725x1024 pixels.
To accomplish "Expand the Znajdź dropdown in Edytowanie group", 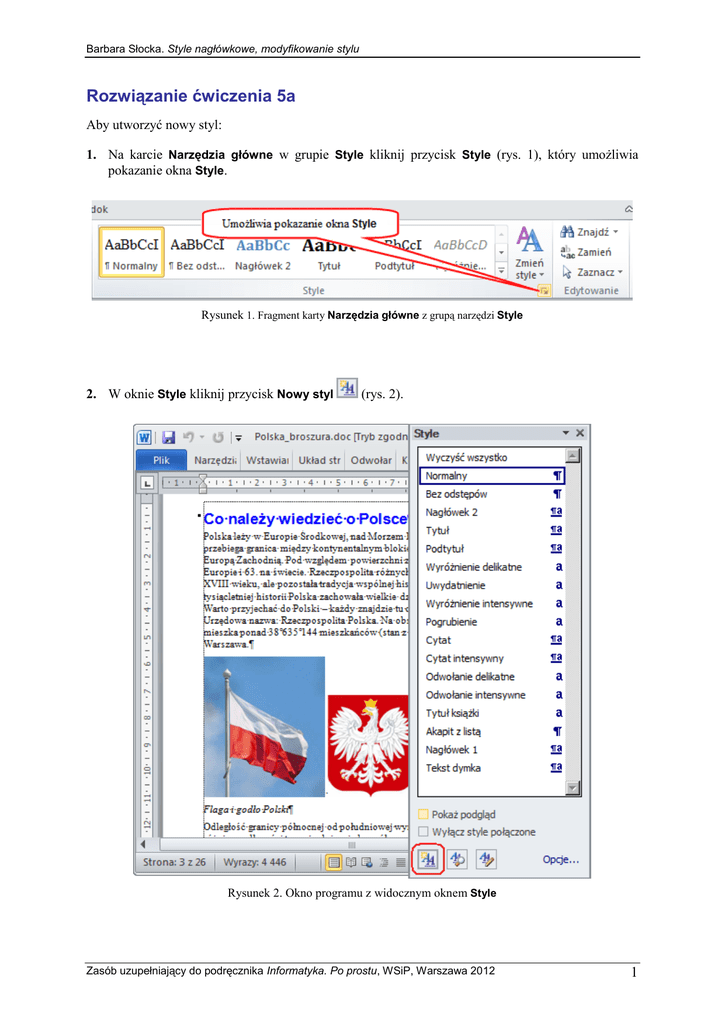I will (616, 232).
